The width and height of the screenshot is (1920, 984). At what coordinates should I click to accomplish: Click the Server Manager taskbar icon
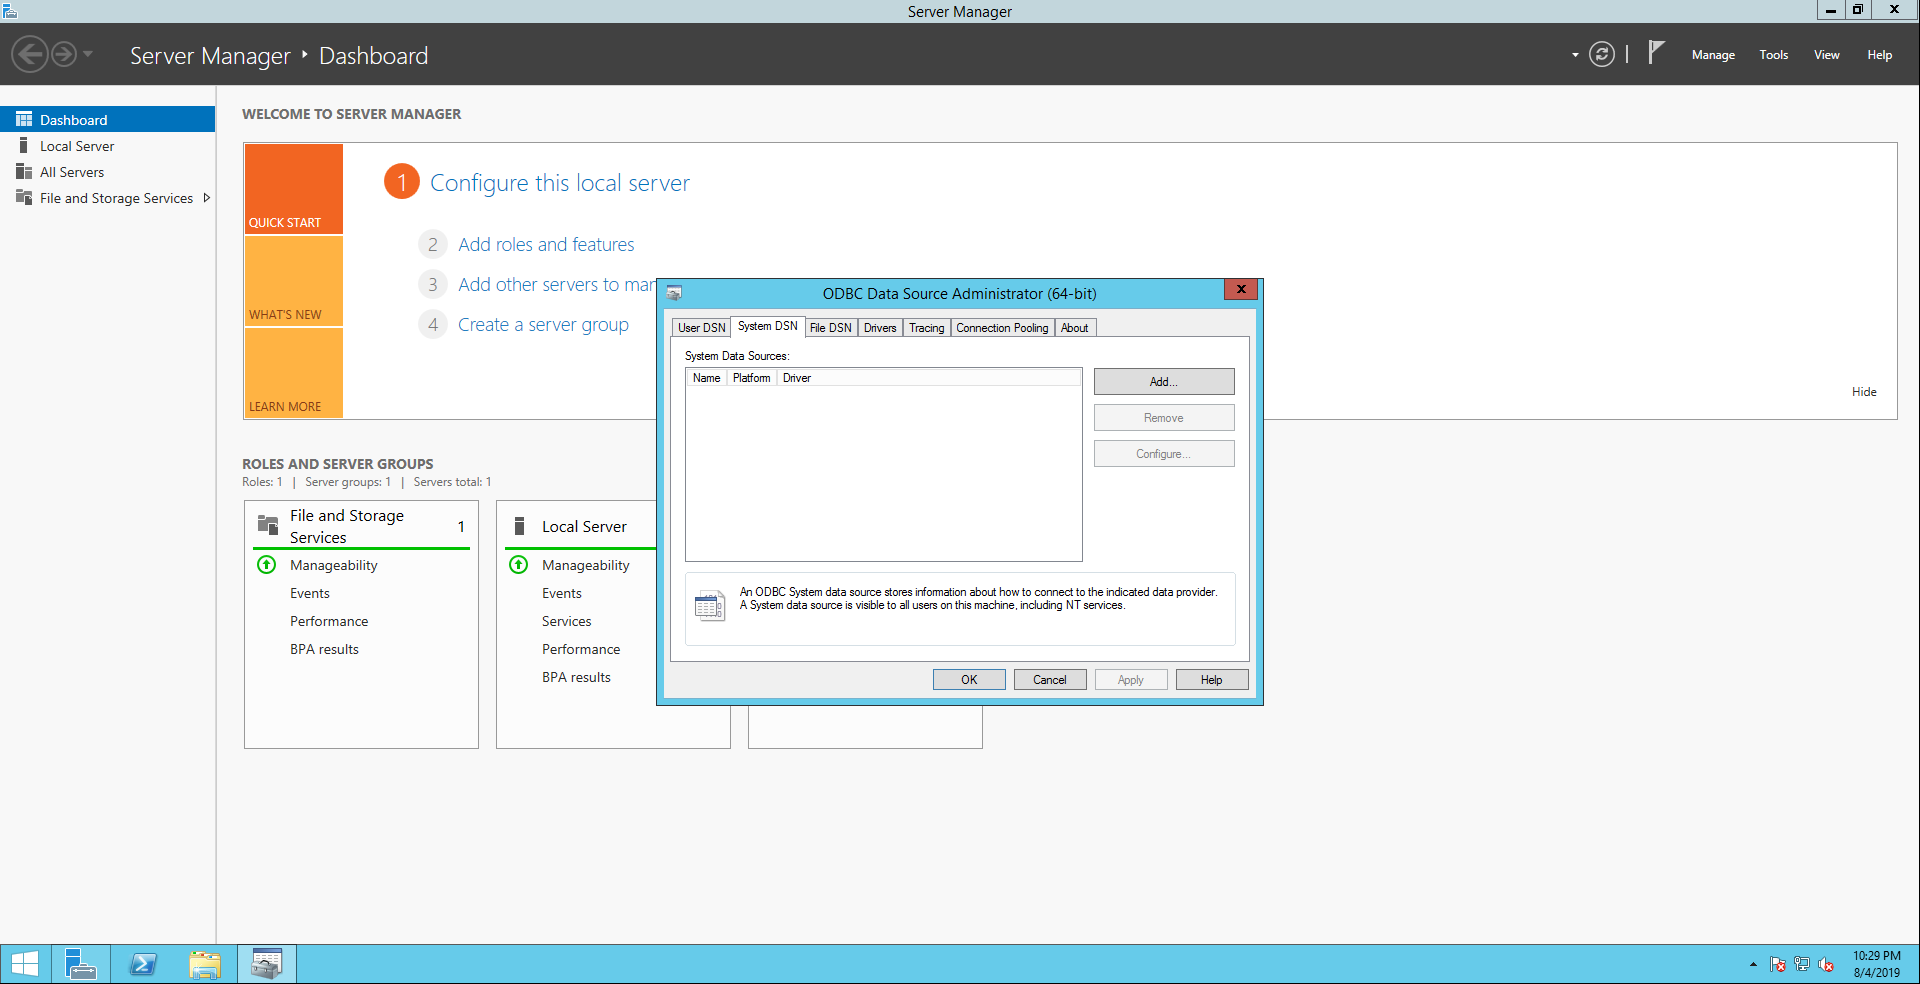point(80,964)
